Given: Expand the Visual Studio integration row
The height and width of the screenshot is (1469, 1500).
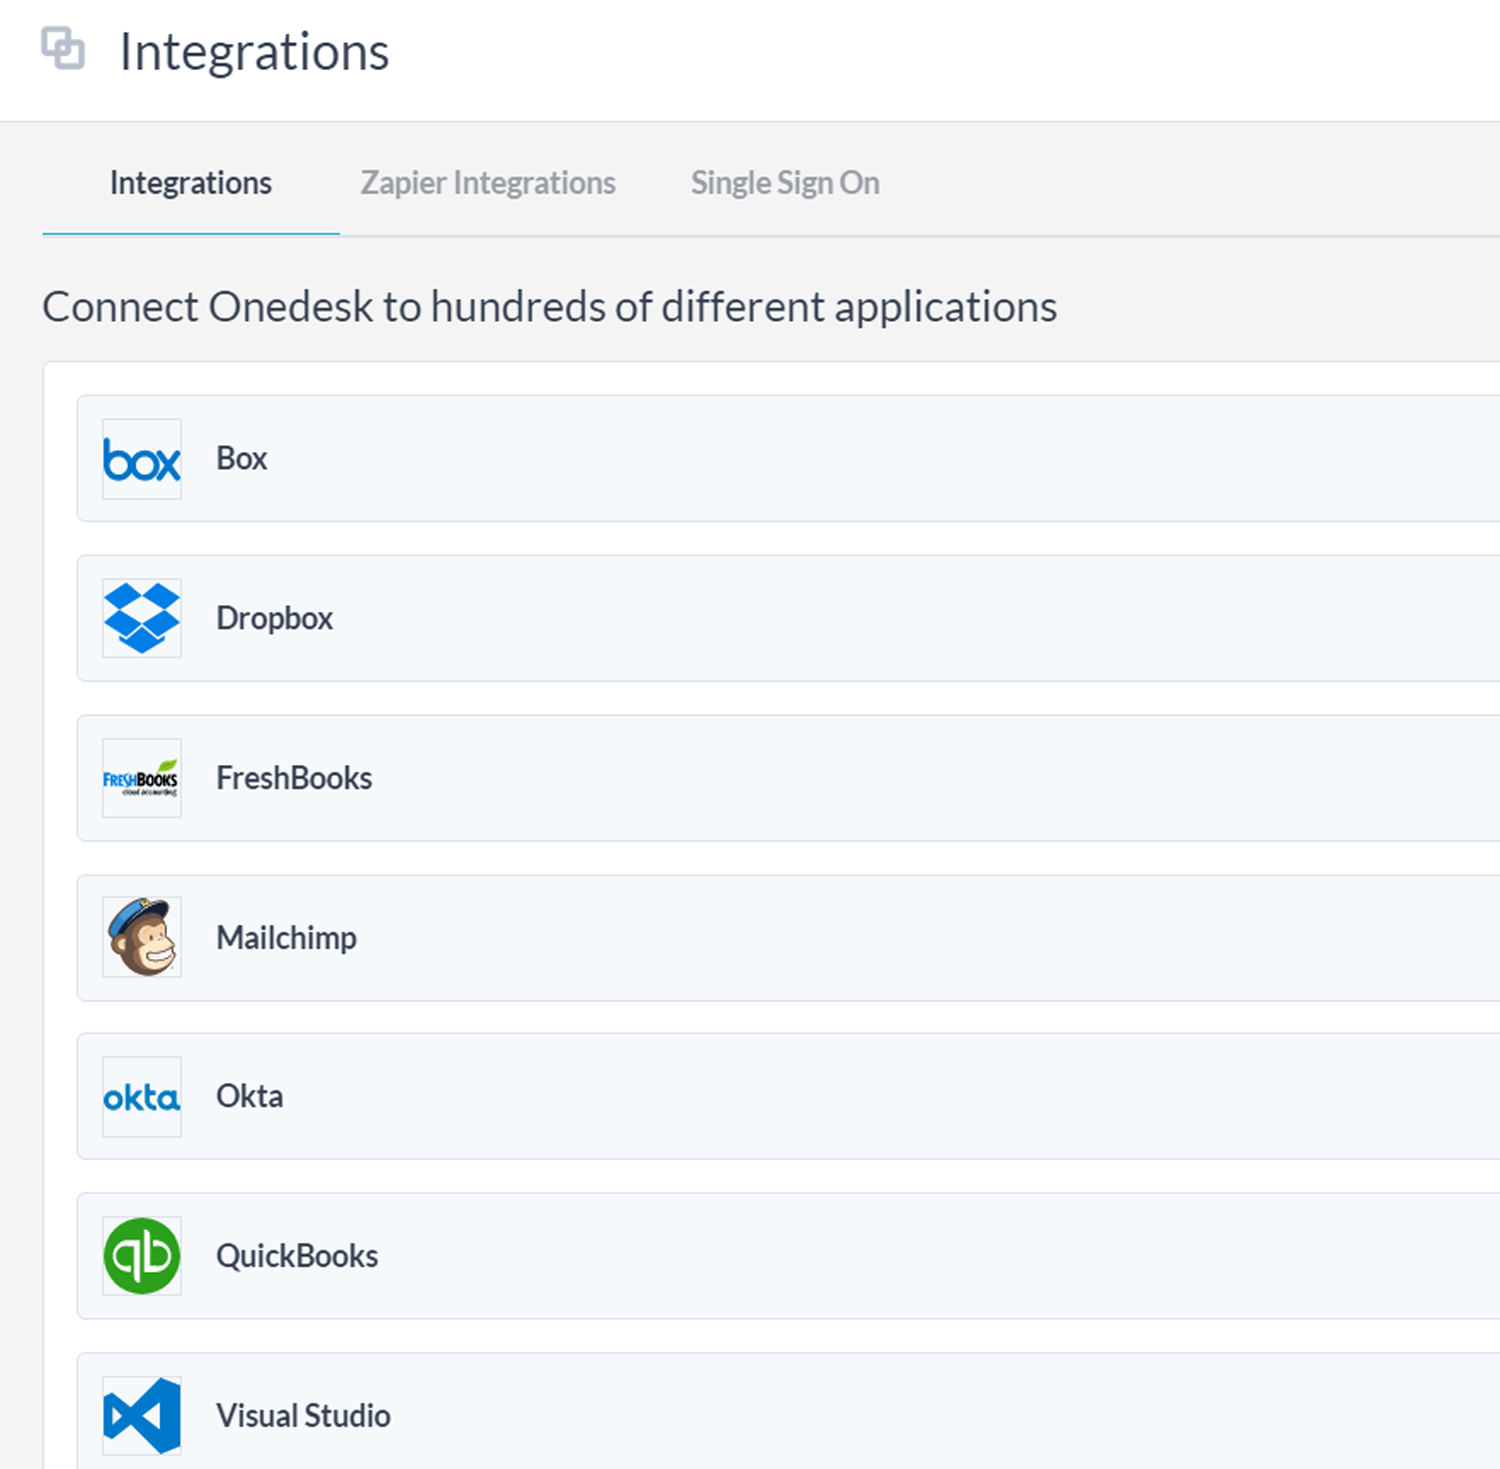Looking at the screenshot, I should (788, 1411).
